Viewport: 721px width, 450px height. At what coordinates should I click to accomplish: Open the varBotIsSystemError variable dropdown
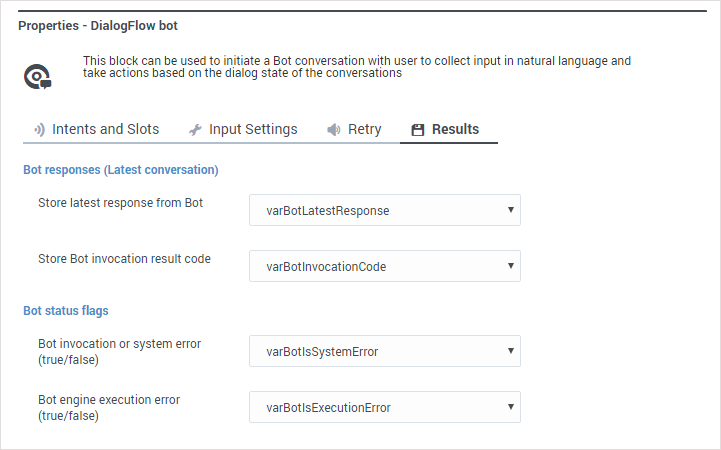point(384,351)
